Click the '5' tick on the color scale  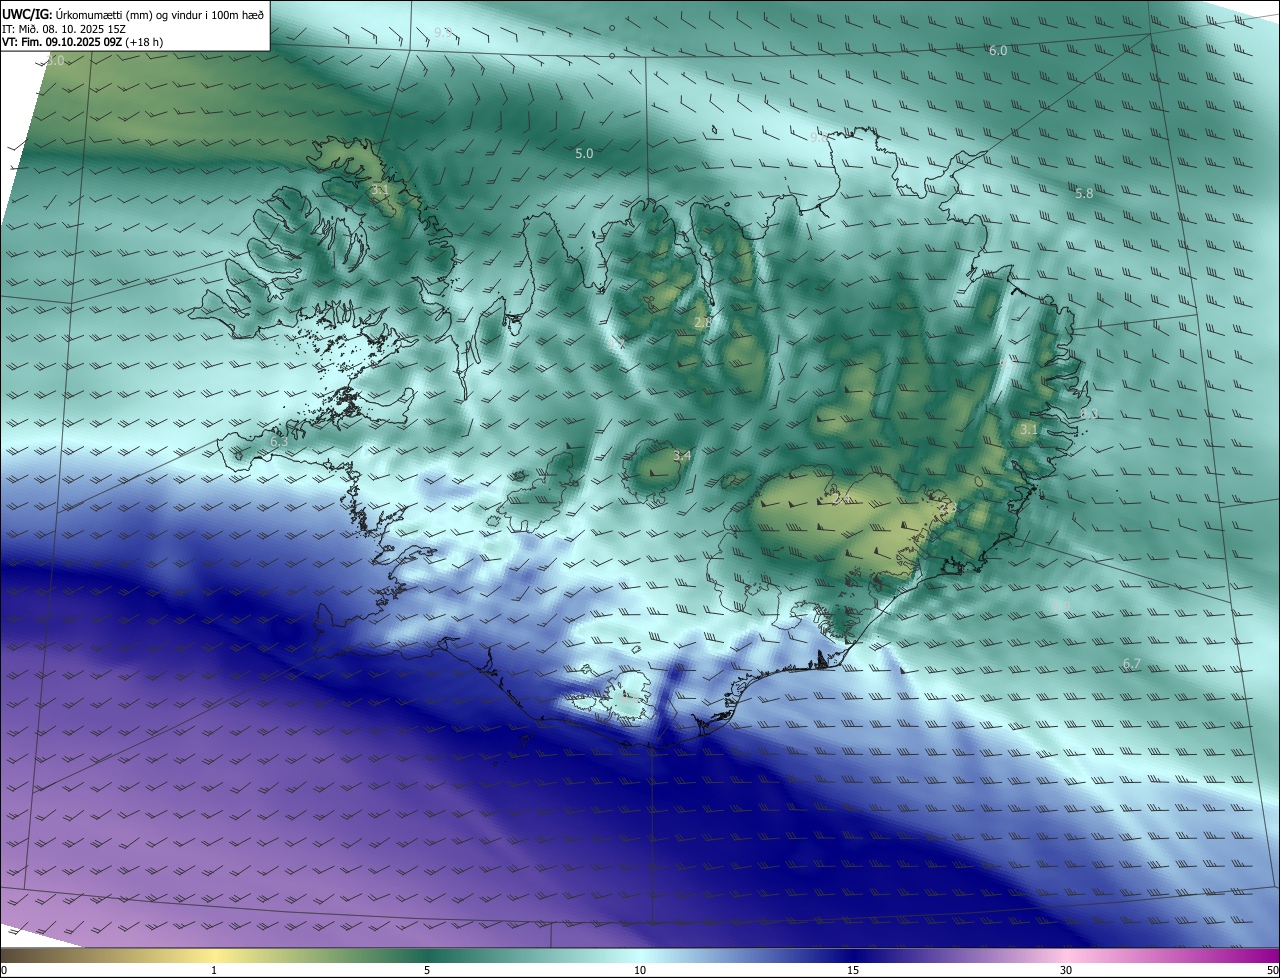coord(427,970)
